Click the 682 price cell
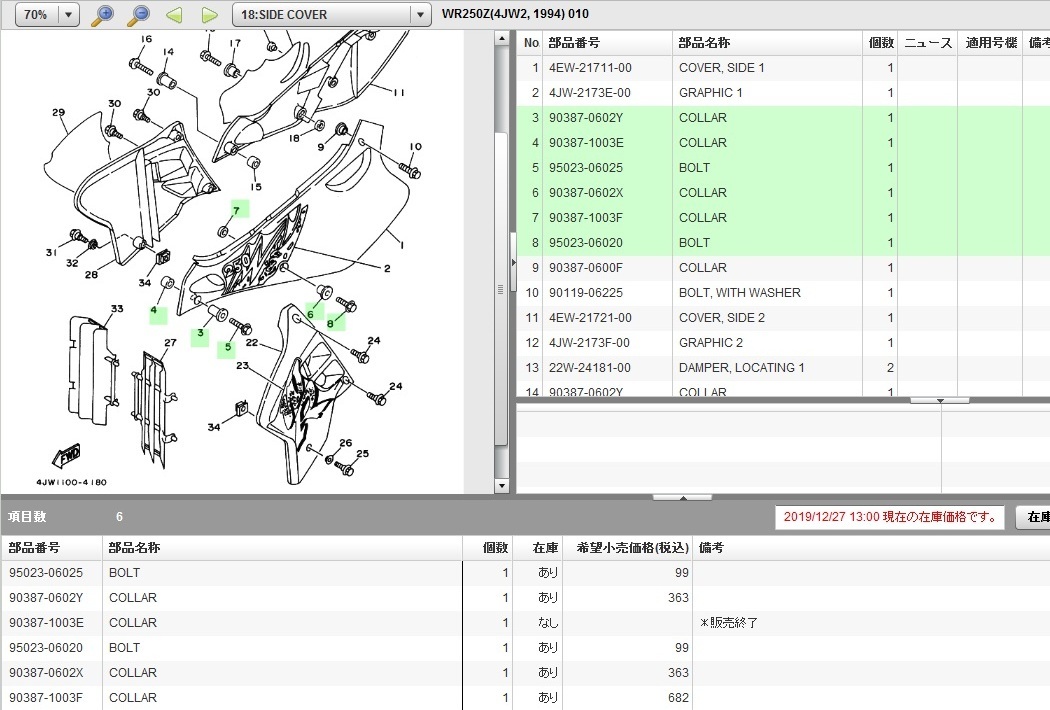1050x710 pixels. click(678, 698)
